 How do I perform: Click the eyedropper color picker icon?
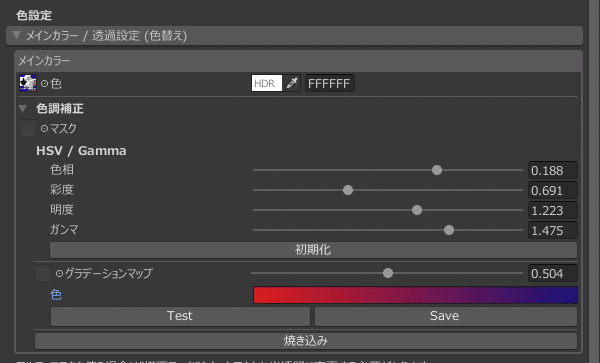point(292,83)
